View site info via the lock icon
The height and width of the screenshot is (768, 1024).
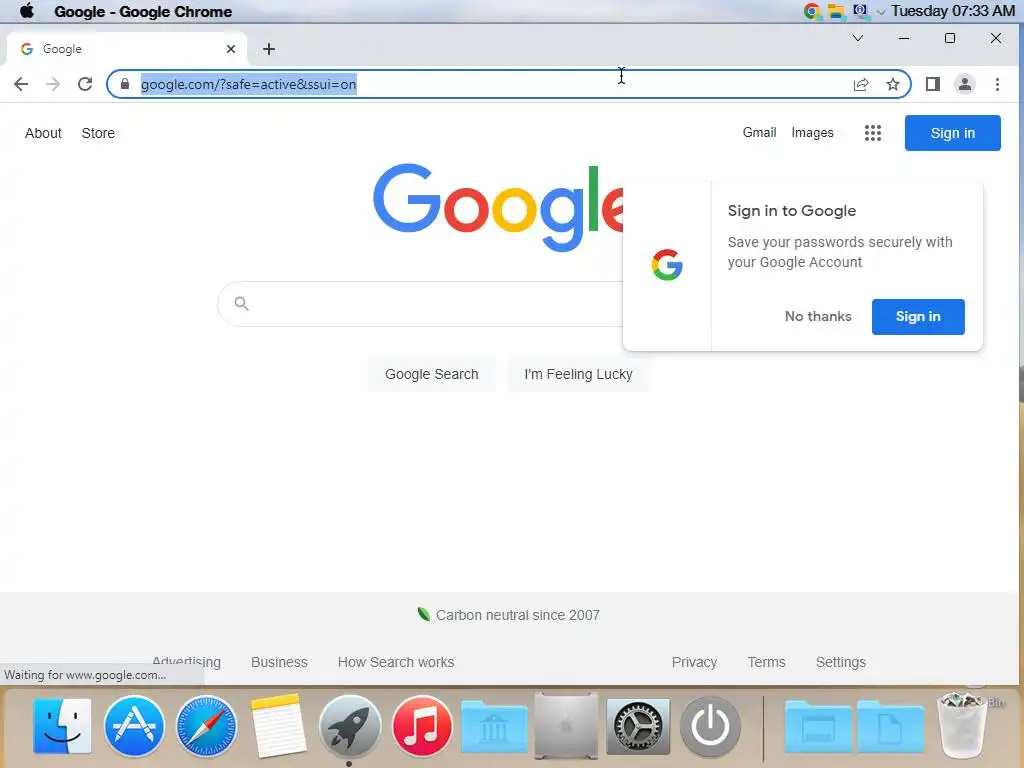click(x=125, y=84)
